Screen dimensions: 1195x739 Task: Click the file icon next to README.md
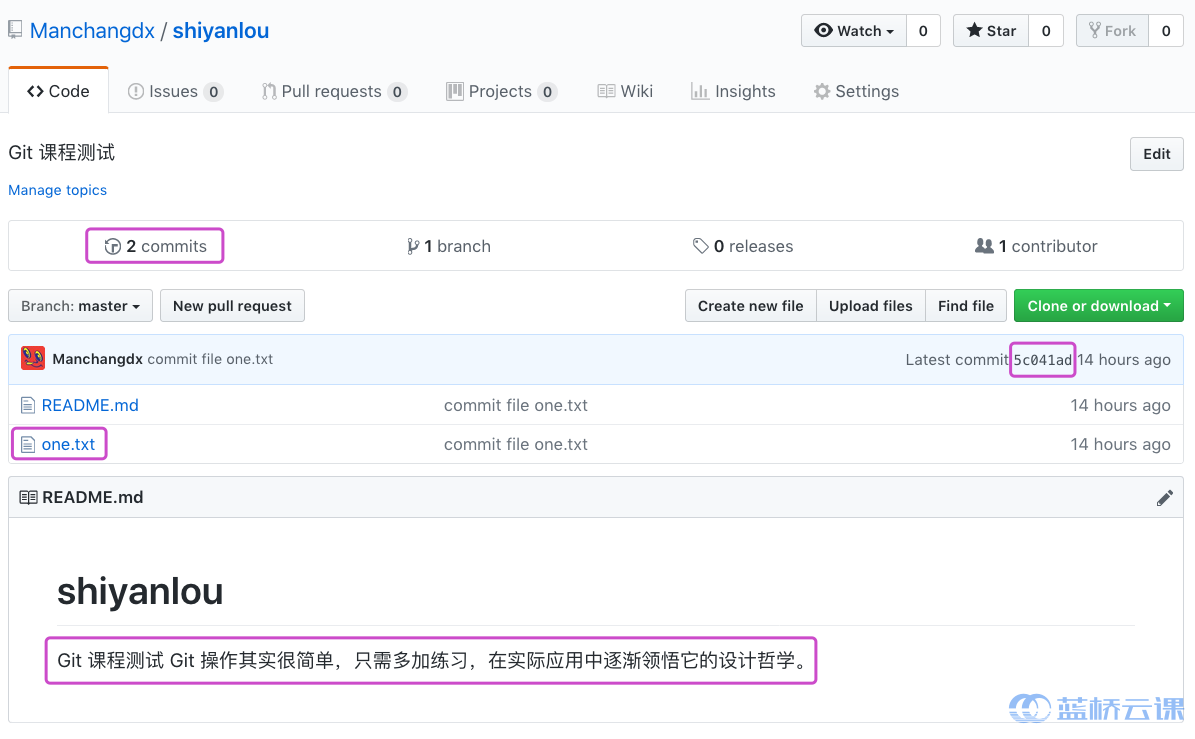click(27, 405)
